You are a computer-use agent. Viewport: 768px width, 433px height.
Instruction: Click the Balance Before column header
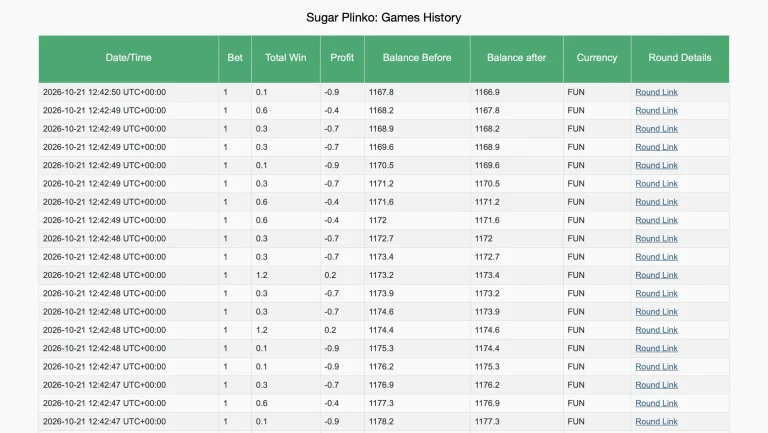[x=417, y=58]
